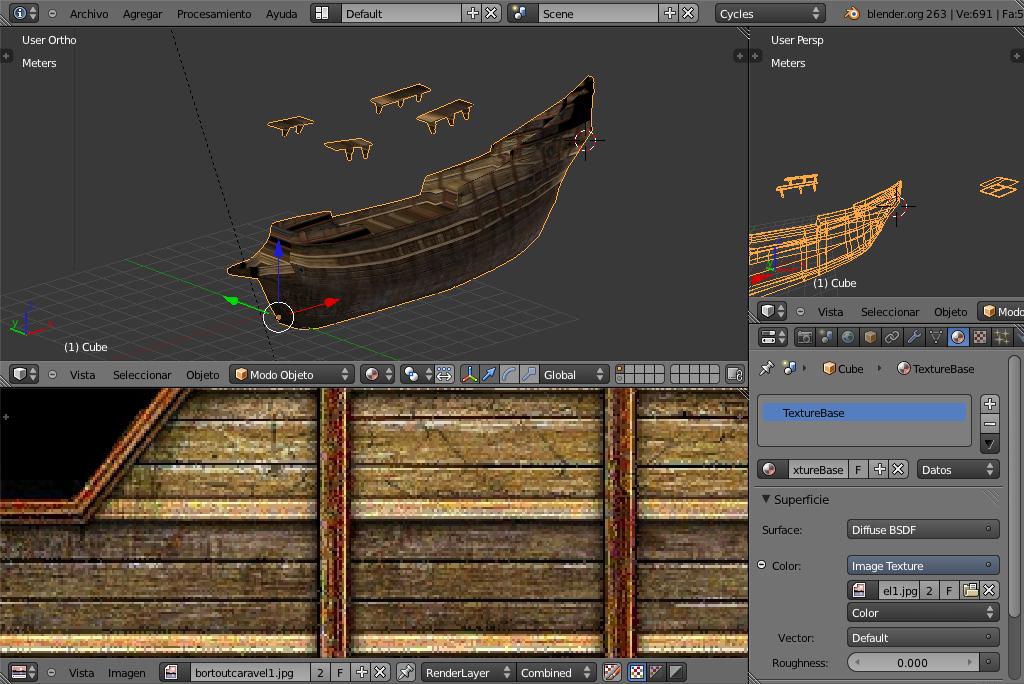Toggle the 3D manipulator axes widget
The image size is (1024, 684).
click(469, 374)
